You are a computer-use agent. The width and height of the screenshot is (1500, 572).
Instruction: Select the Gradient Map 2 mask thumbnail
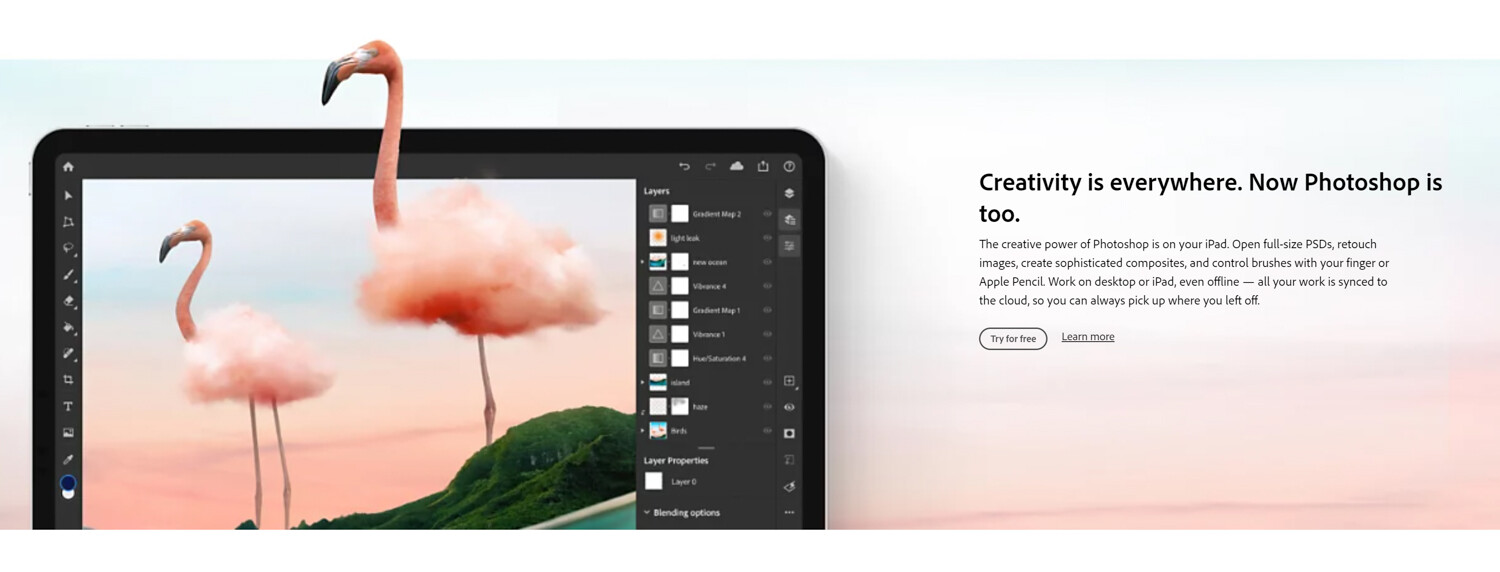[680, 214]
